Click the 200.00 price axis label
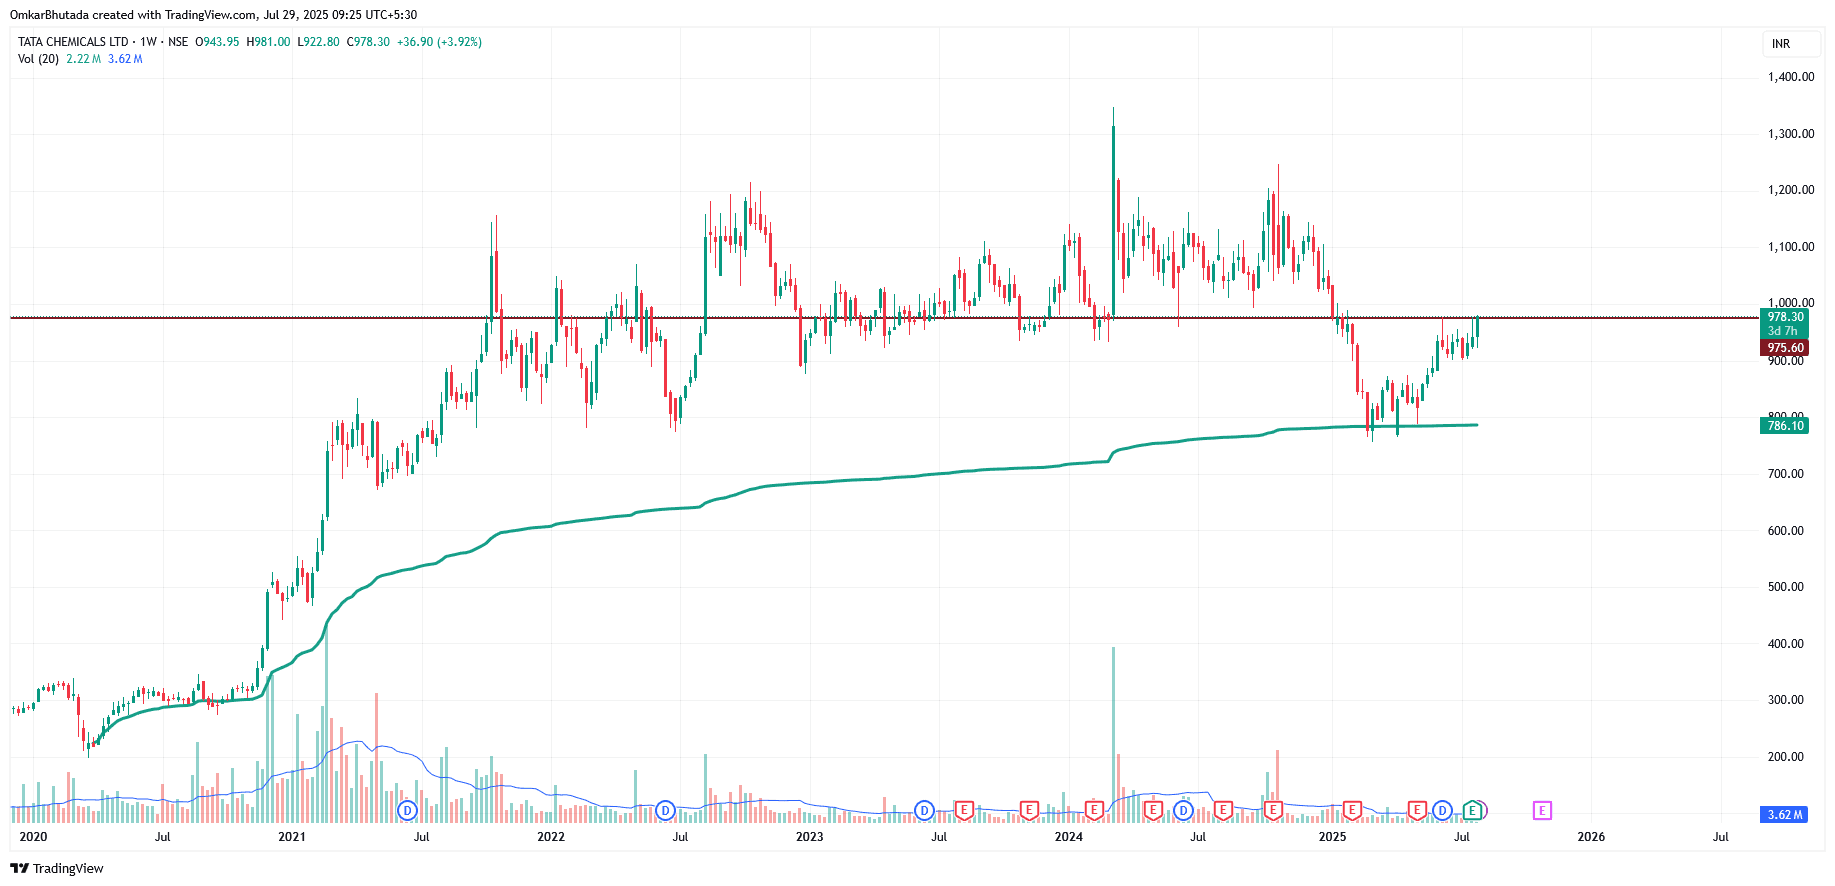Image resolution: width=1835 pixels, height=886 pixels. [1786, 757]
